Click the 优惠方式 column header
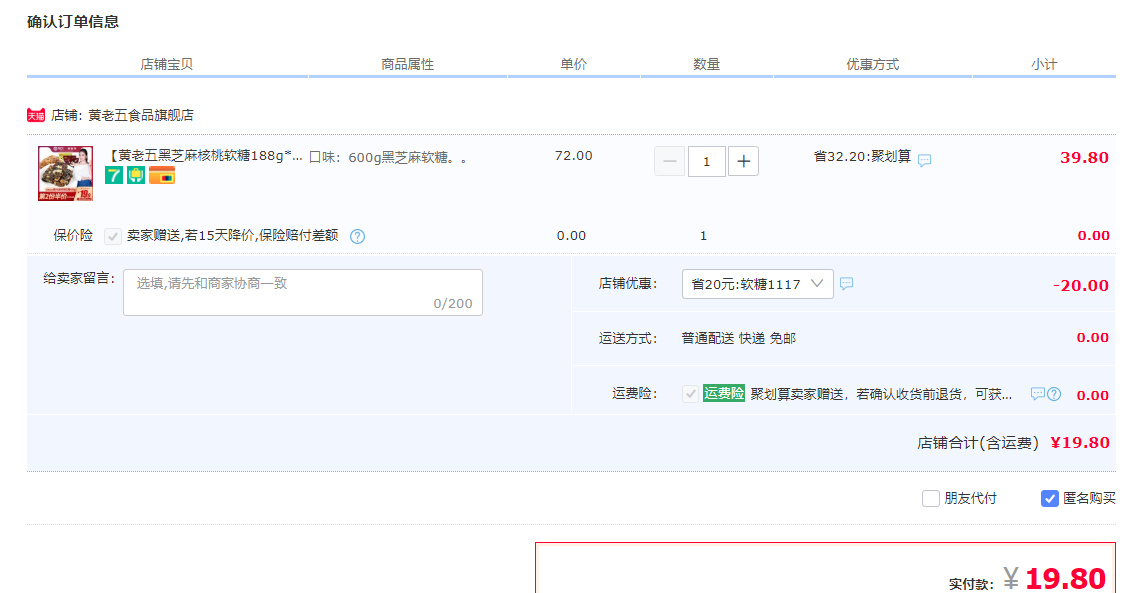1123x593 pixels. click(872, 64)
